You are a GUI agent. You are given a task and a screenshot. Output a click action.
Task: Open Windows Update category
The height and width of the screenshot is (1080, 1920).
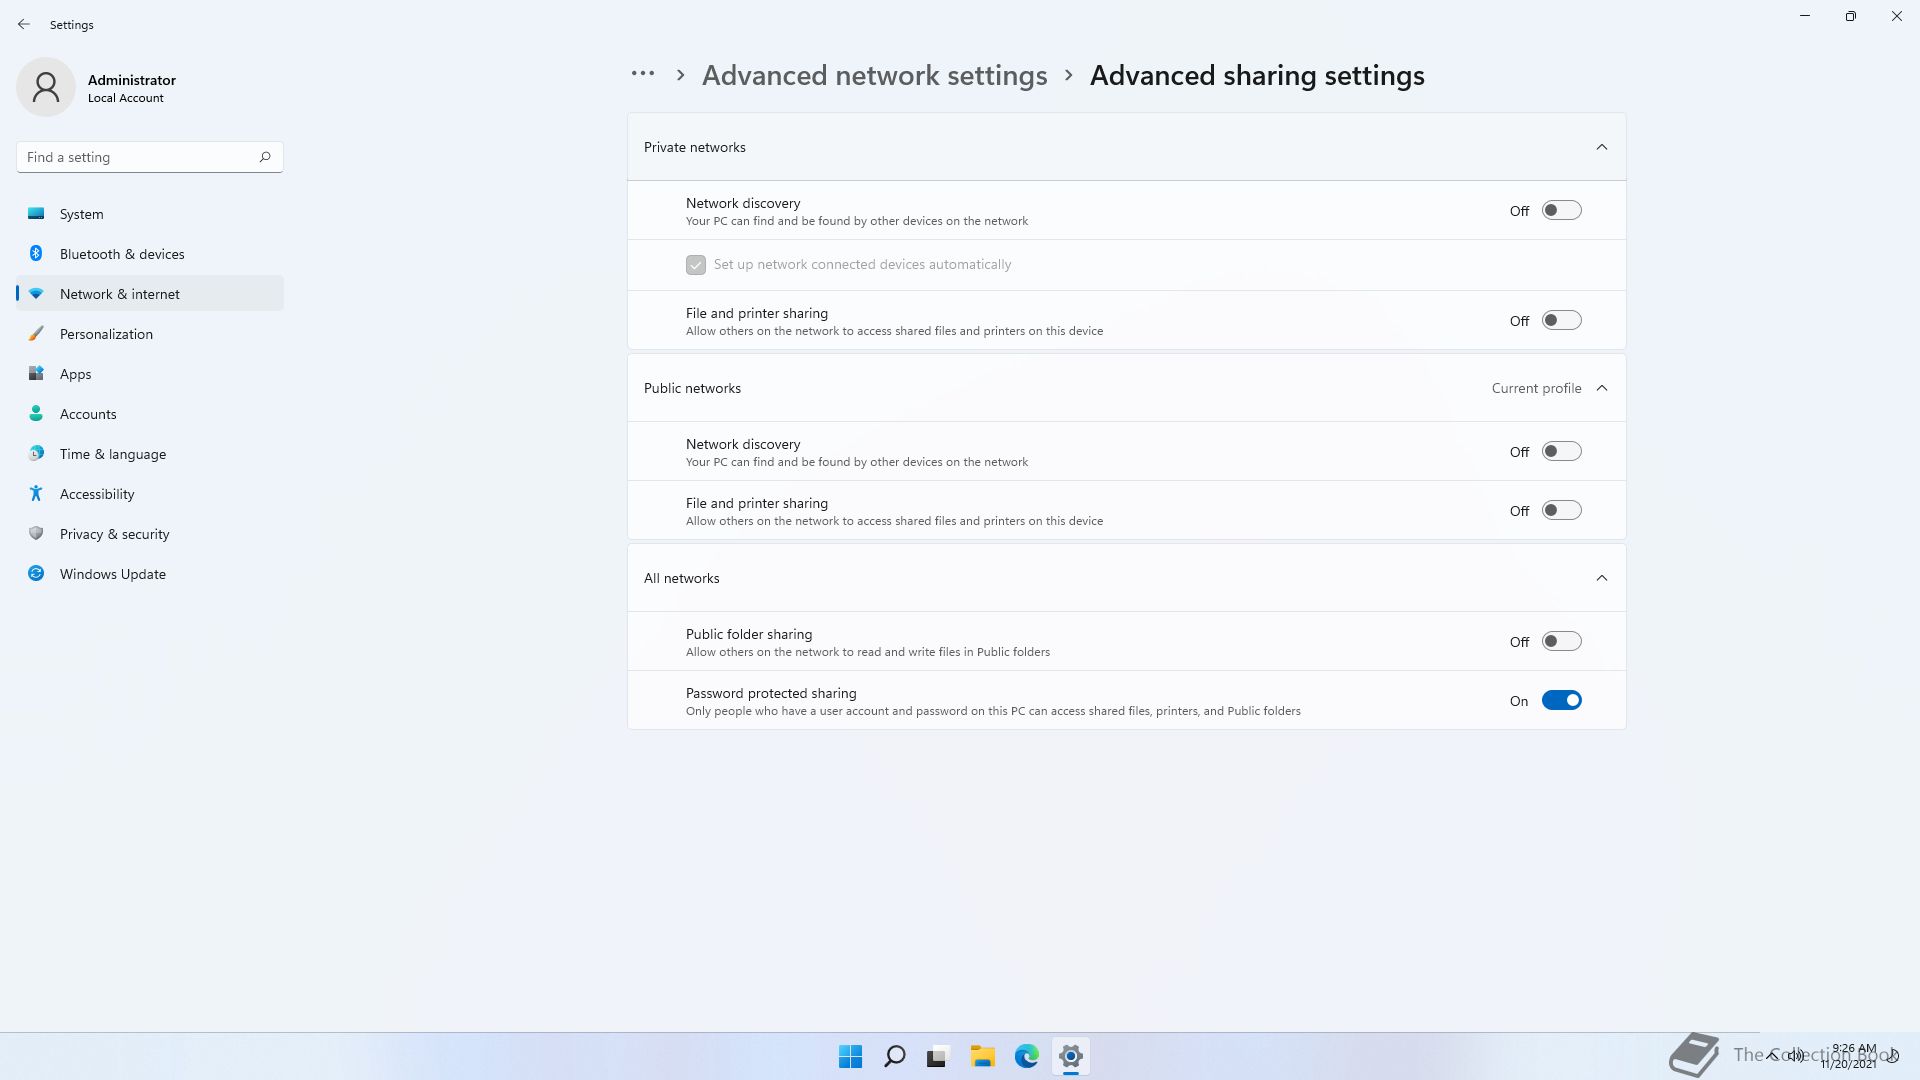150,574
